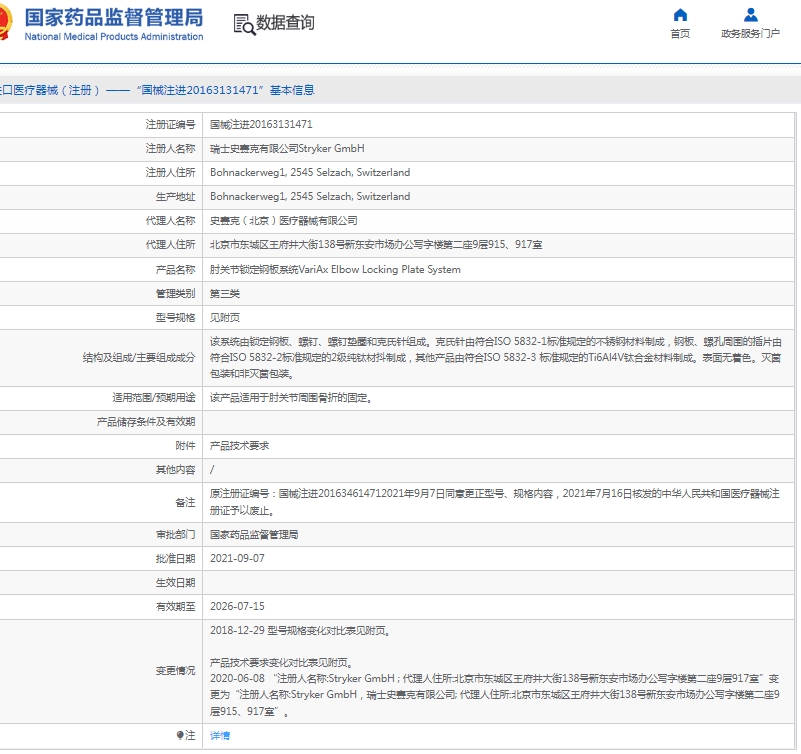Click the 生效日期 row label
The height and width of the screenshot is (754, 801).
coord(175,582)
